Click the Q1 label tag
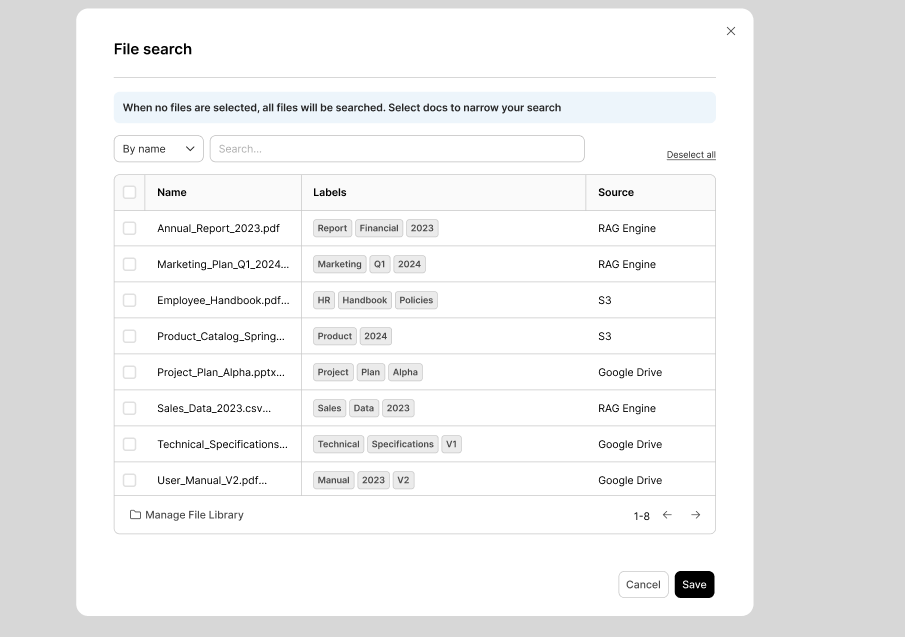Viewport: 905px width, 637px height. coord(379,264)
